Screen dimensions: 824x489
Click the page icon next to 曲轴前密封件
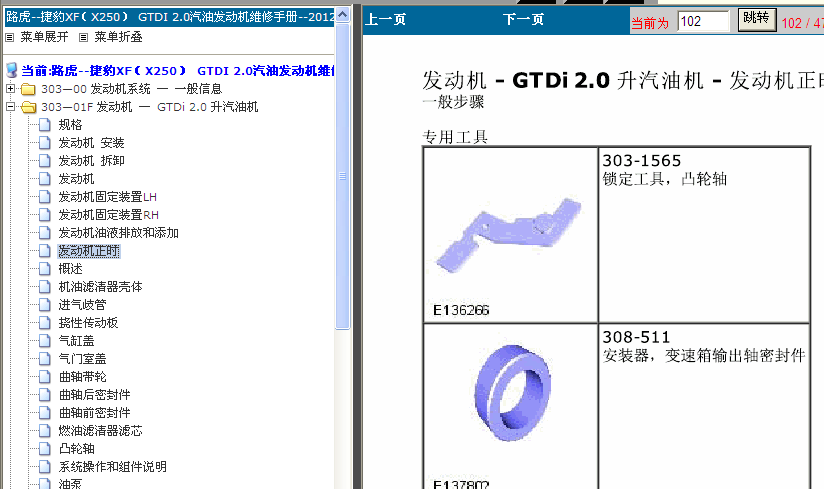(x=45, y=413)
